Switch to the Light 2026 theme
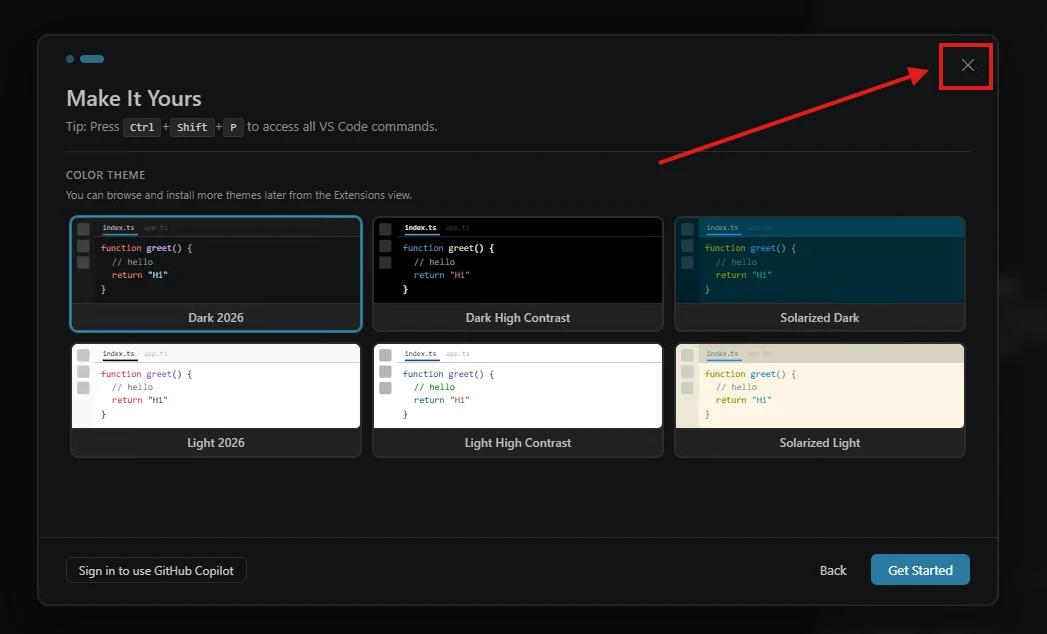The image size is (1047, 634). (x=216, y=400)
